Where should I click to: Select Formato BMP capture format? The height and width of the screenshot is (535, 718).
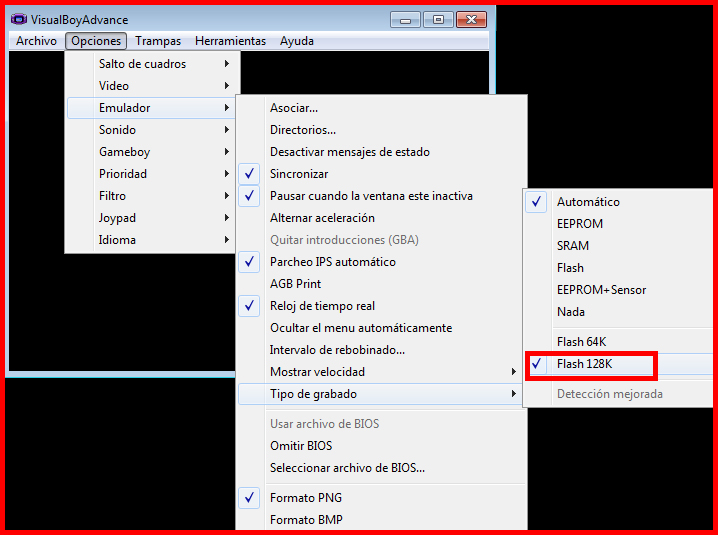(x=381, y=519)
